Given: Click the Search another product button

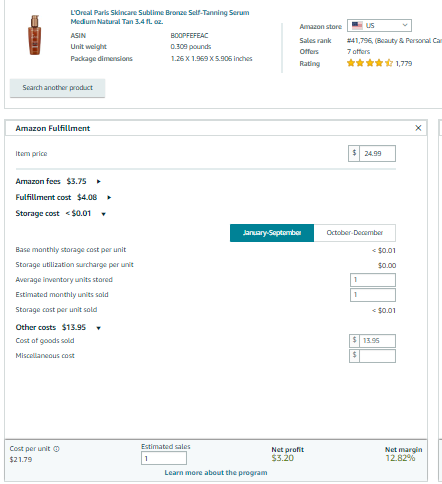Looking at the screenshot, I should coord(57,88).
